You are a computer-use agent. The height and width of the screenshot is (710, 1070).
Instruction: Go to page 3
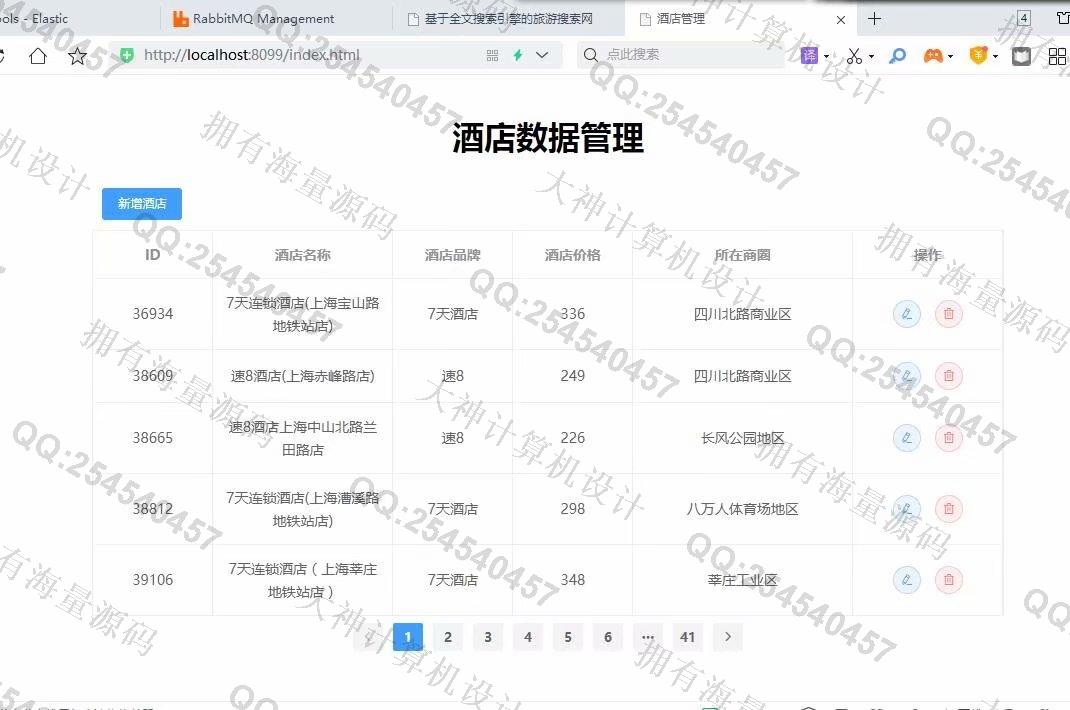click(x=488, y=637)
